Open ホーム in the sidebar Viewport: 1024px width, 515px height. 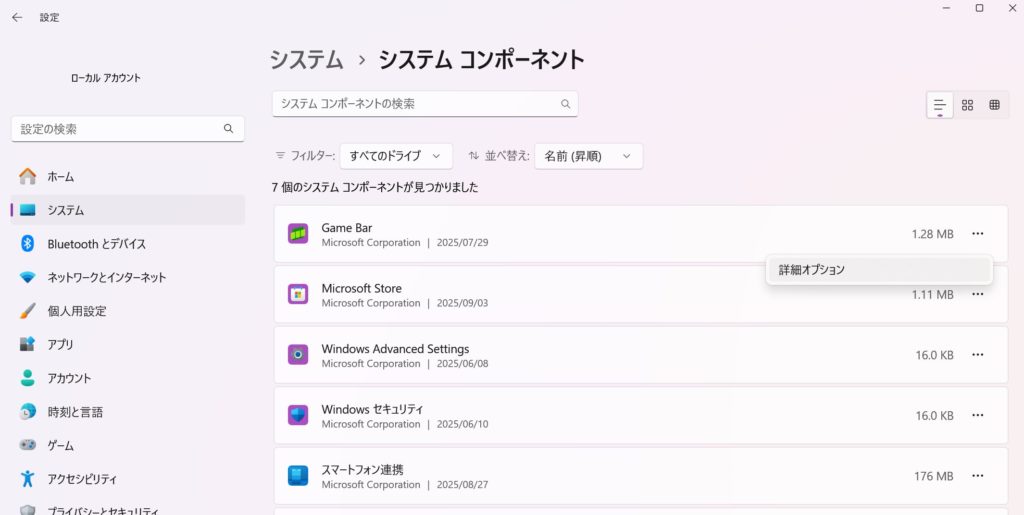pyautogui.click(x=61, y=176)
